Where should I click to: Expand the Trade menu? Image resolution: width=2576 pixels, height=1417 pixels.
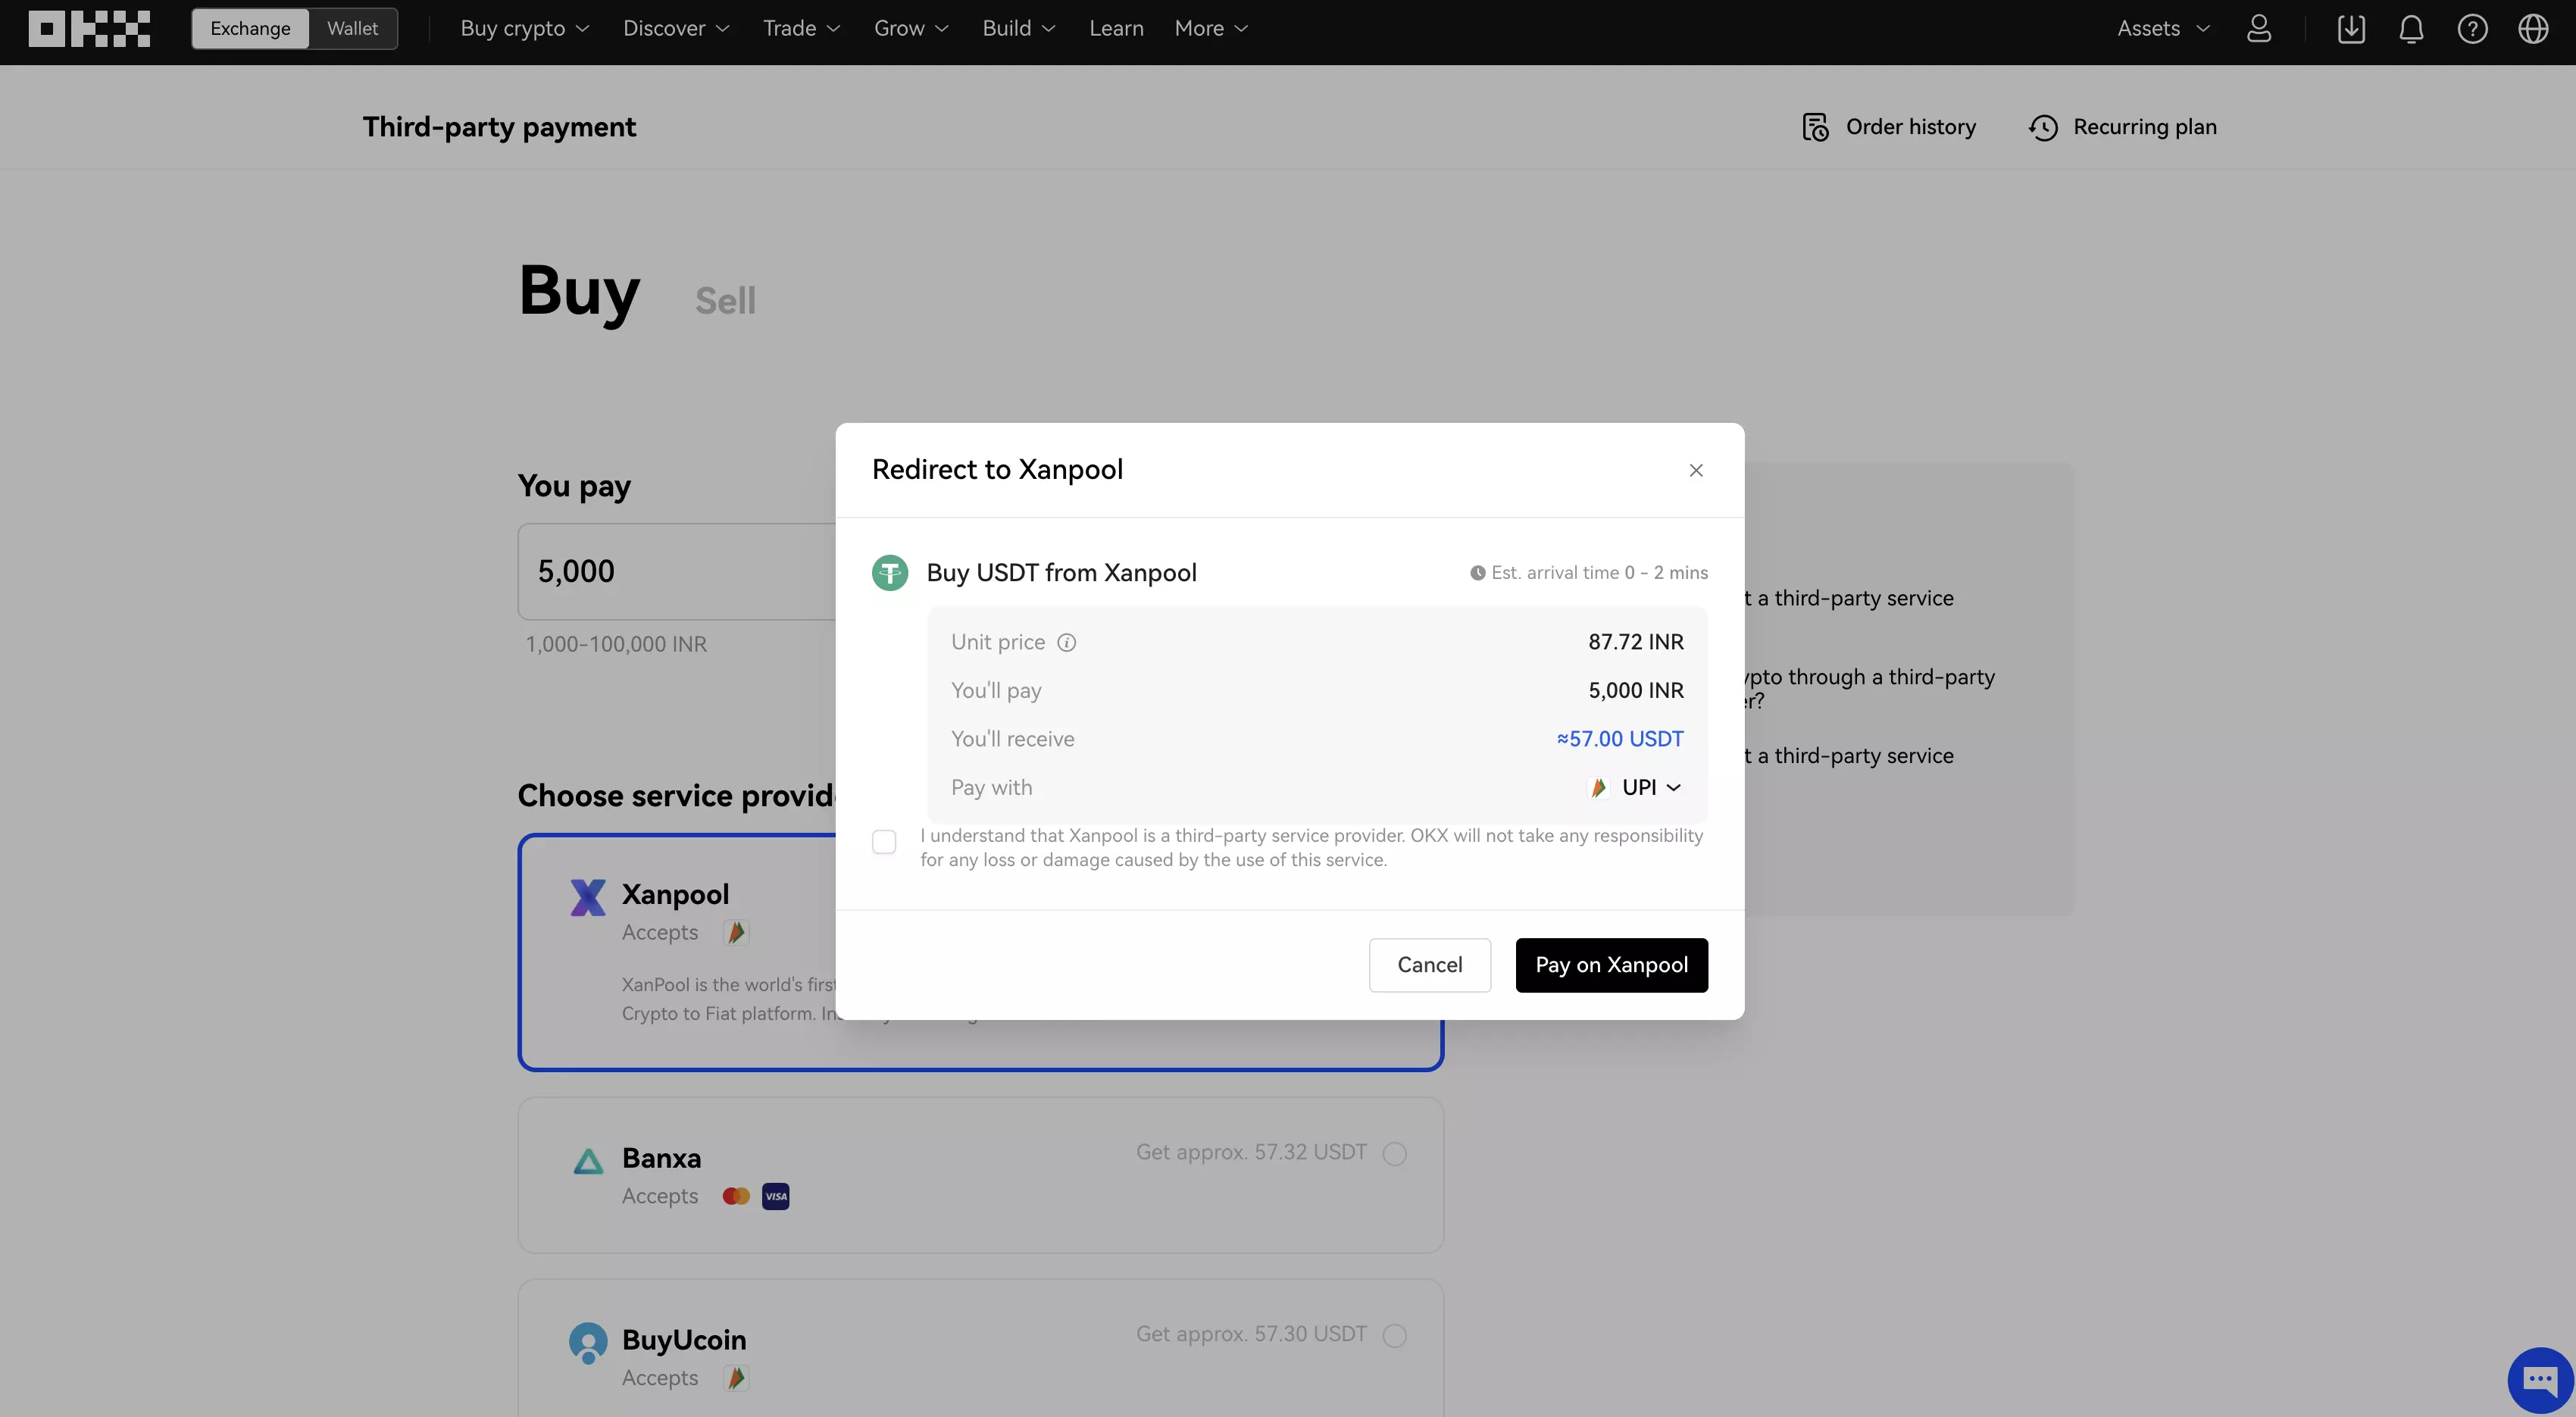tap(801, 29)
